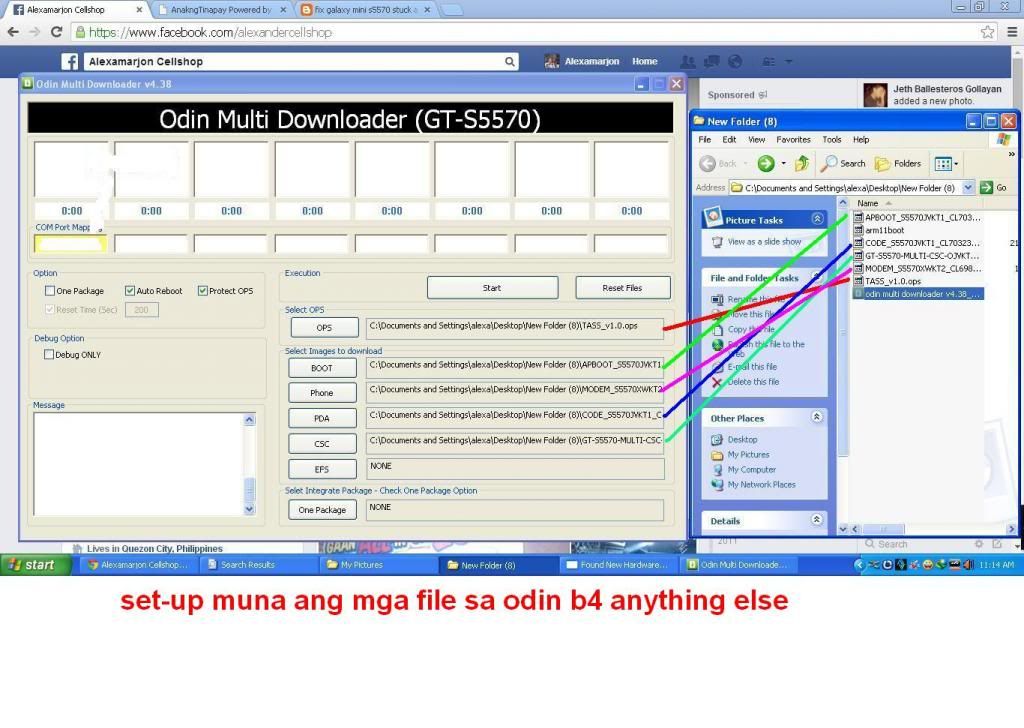
Task: Bookmark page with the star icon
Action: point(987,32)
